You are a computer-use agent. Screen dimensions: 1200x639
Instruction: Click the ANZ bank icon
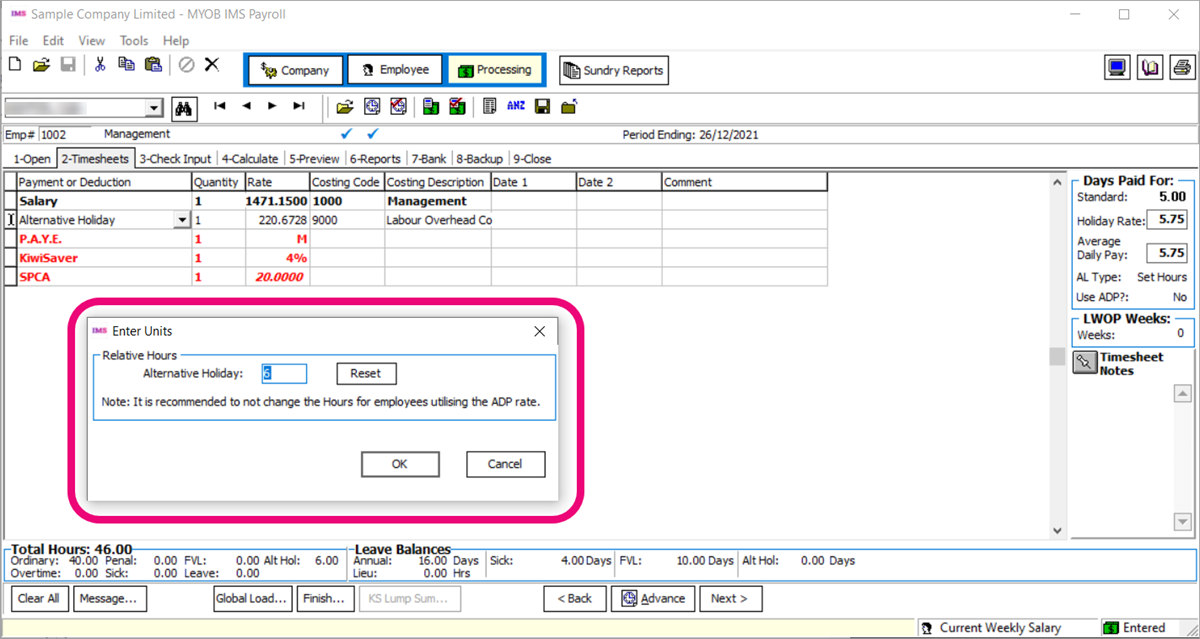coord(516,106)
